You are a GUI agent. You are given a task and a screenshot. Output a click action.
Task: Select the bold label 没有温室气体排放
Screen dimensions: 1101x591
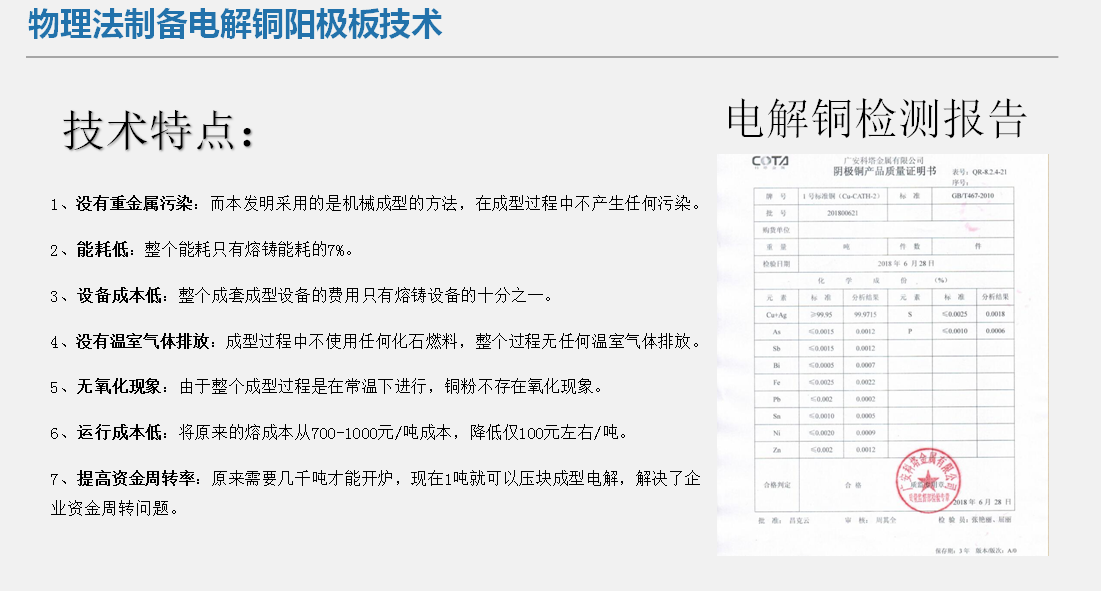click(x=143, y=342)
